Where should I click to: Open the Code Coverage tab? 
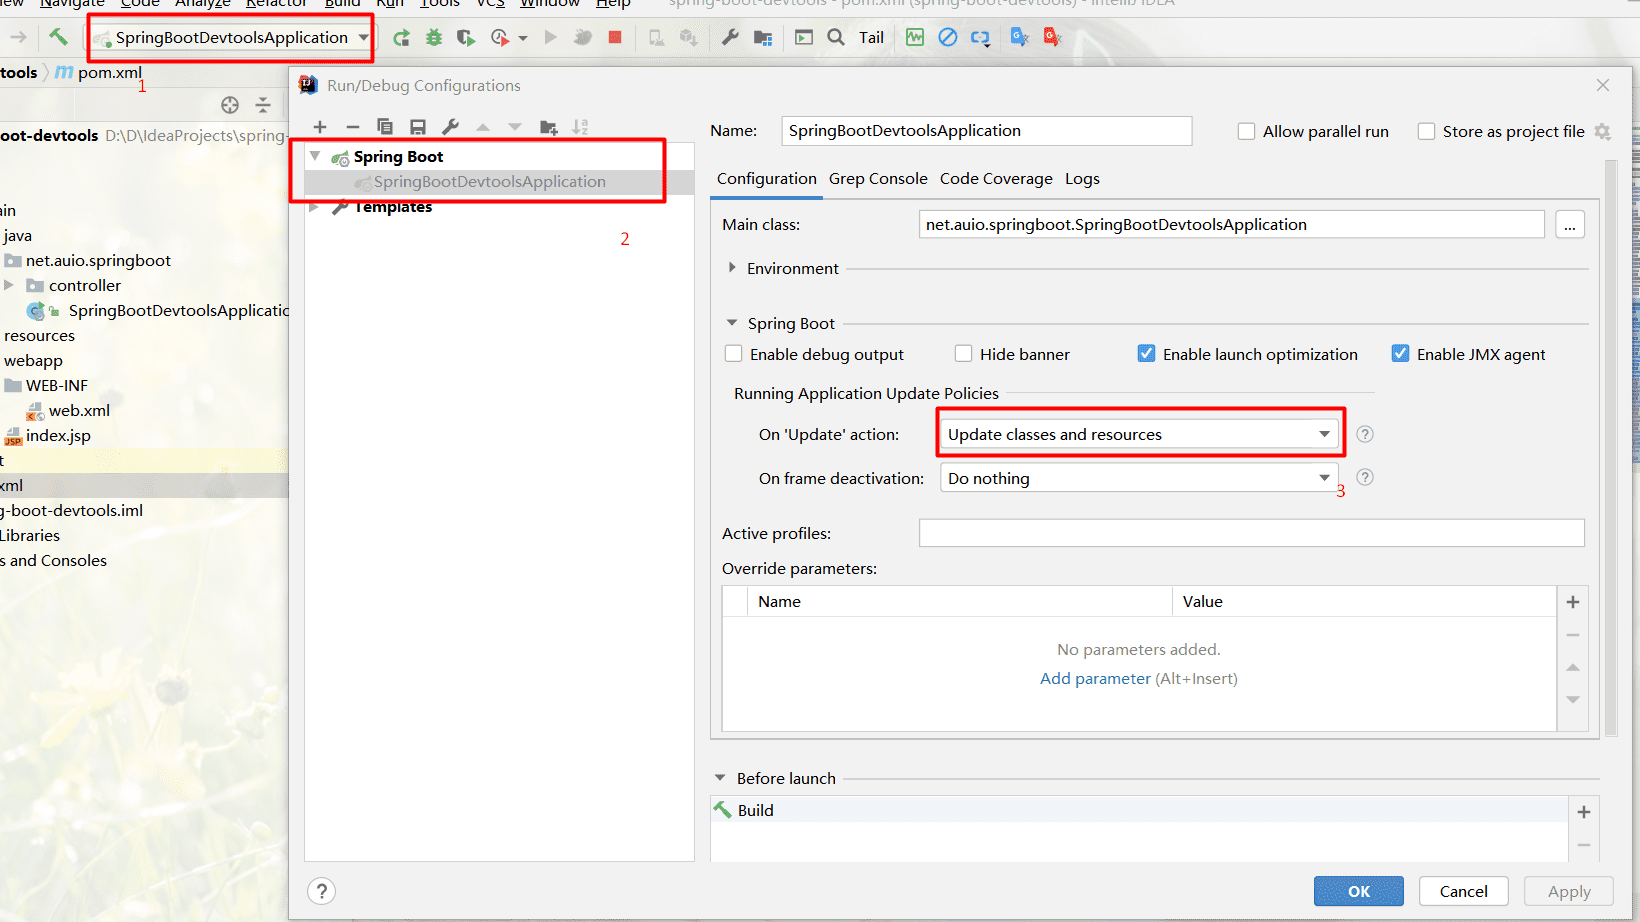tap(996, 178)
